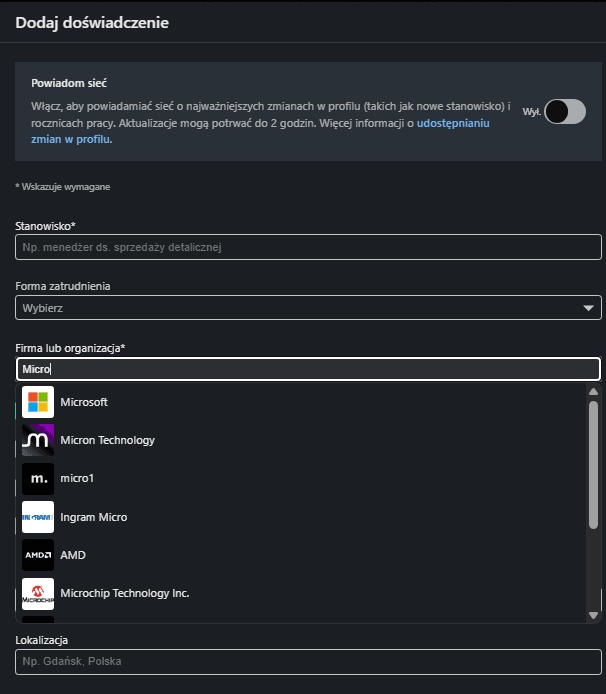Screen dimensions: 606x694
Task: Click the suggestion list scroll down arrow
Action: (594, 615)
